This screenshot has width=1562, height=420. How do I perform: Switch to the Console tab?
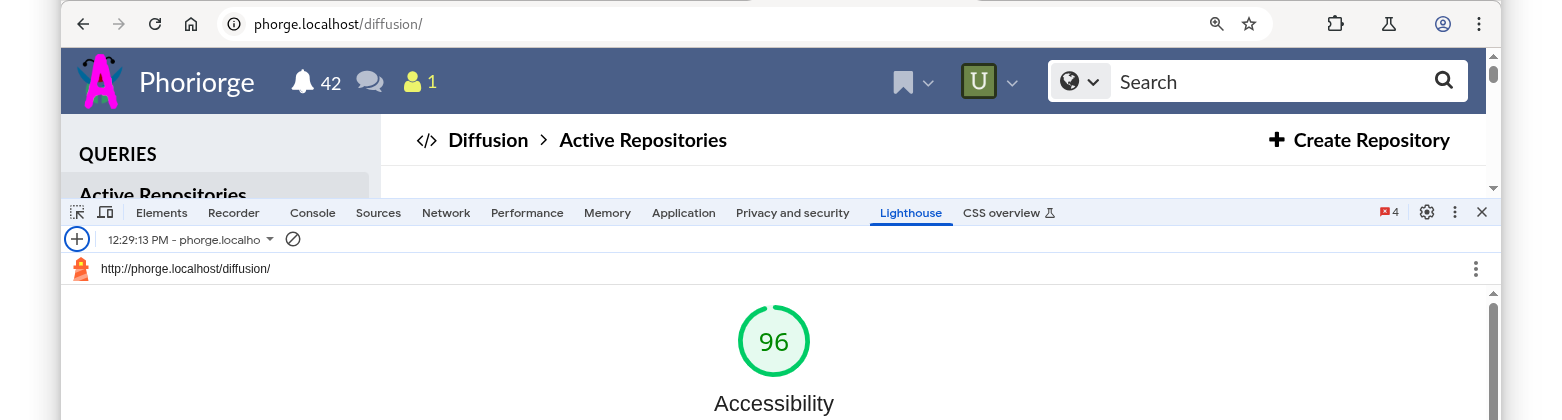313,213
